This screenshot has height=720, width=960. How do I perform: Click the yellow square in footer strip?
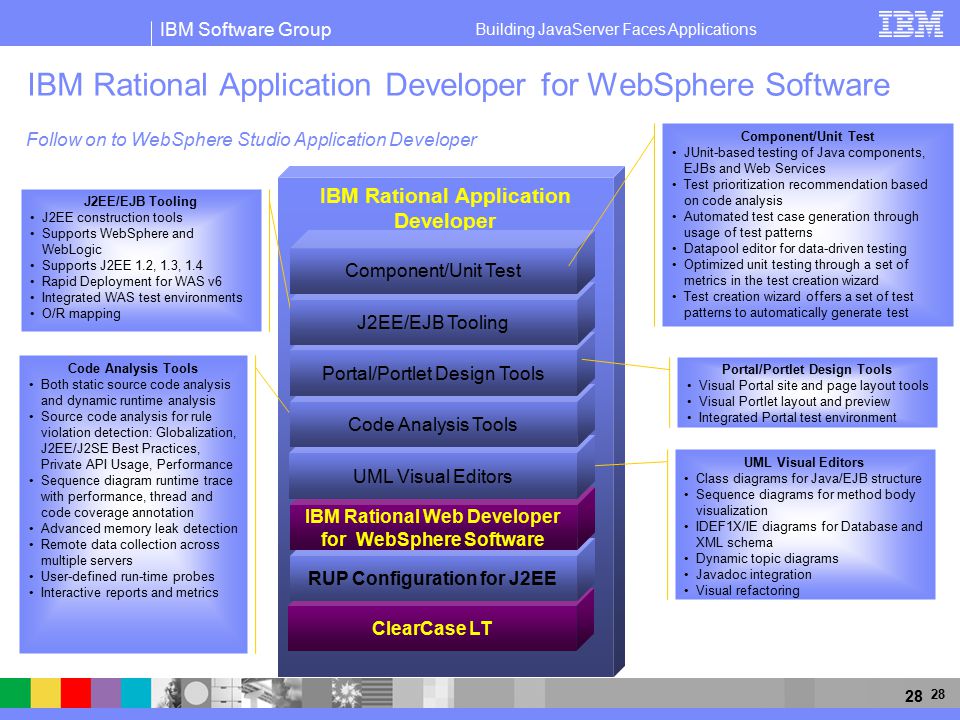(x=46, y=693)
